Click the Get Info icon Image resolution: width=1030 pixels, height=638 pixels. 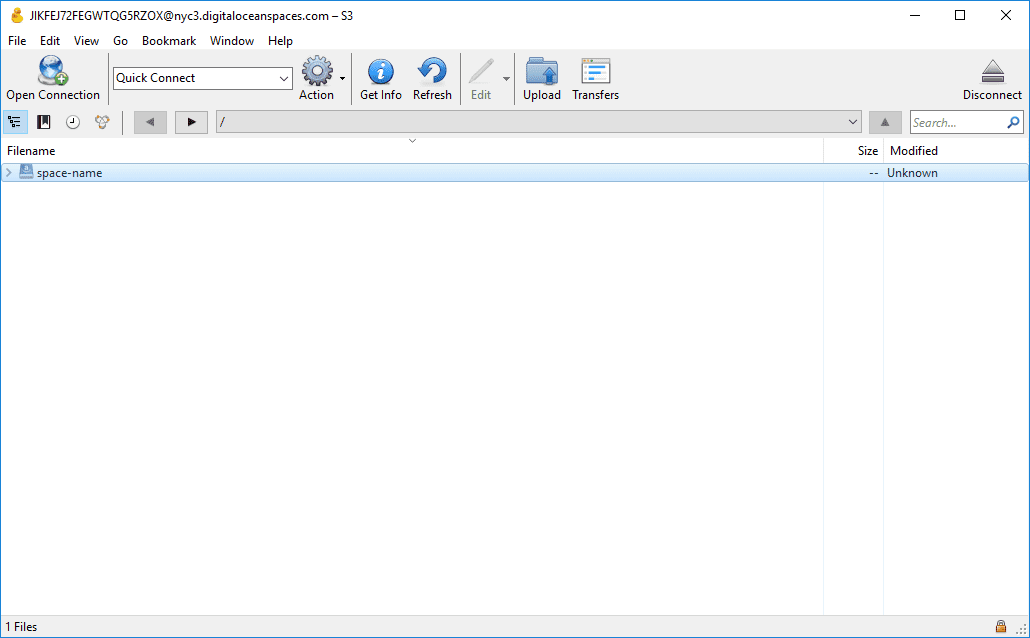(380, 71)
